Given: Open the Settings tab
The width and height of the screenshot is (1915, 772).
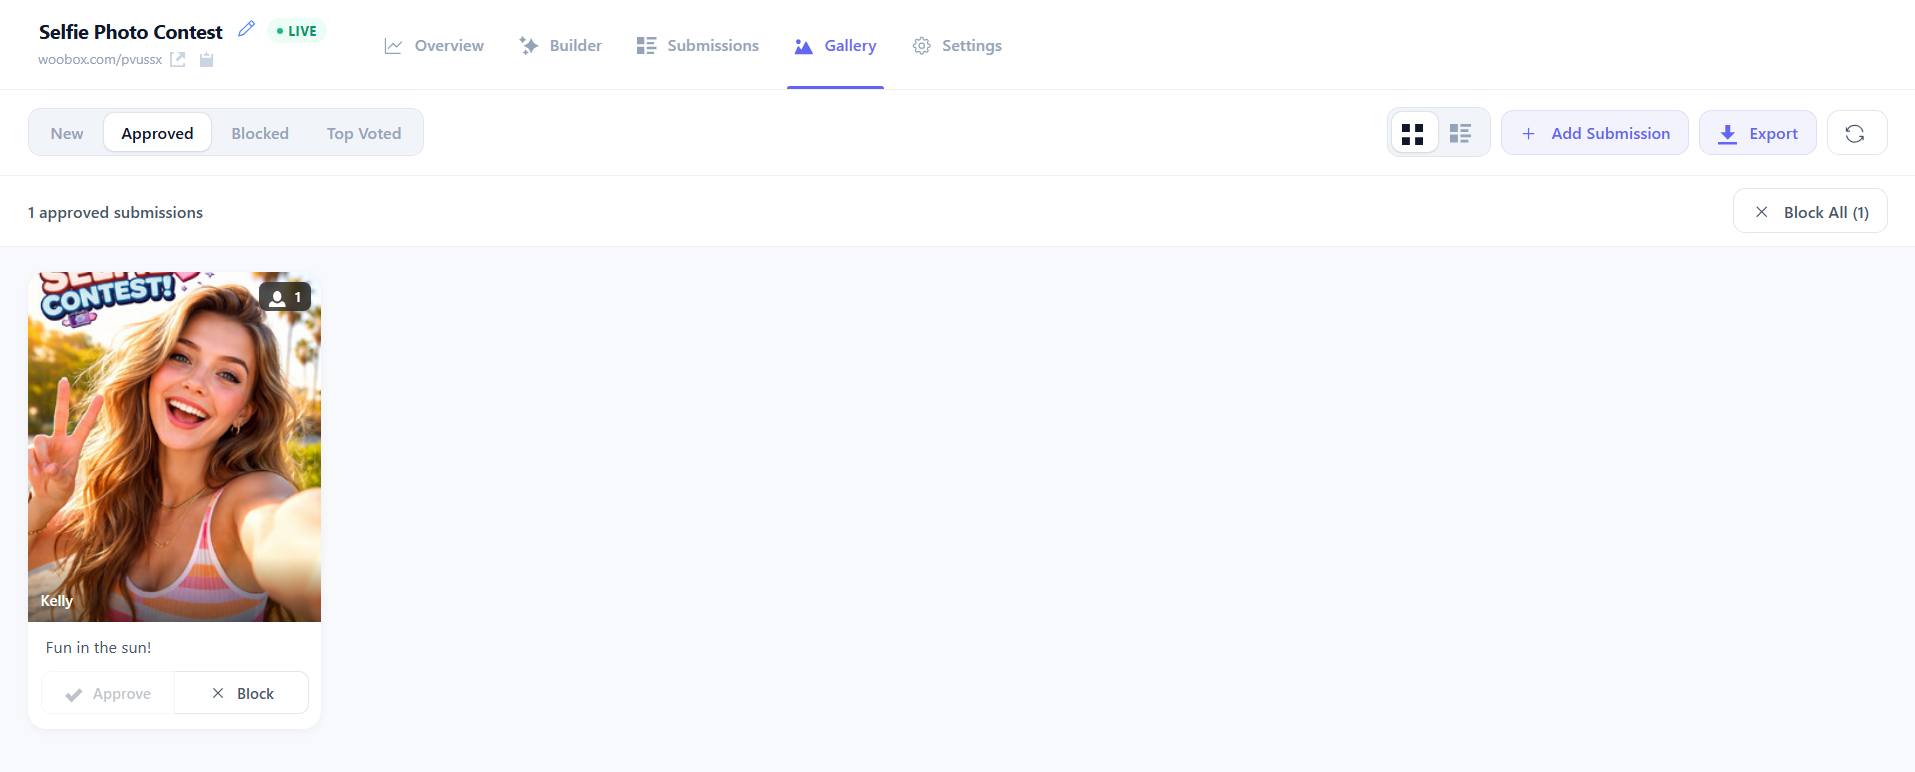Looking at the screenshot, I should point(957,46).
